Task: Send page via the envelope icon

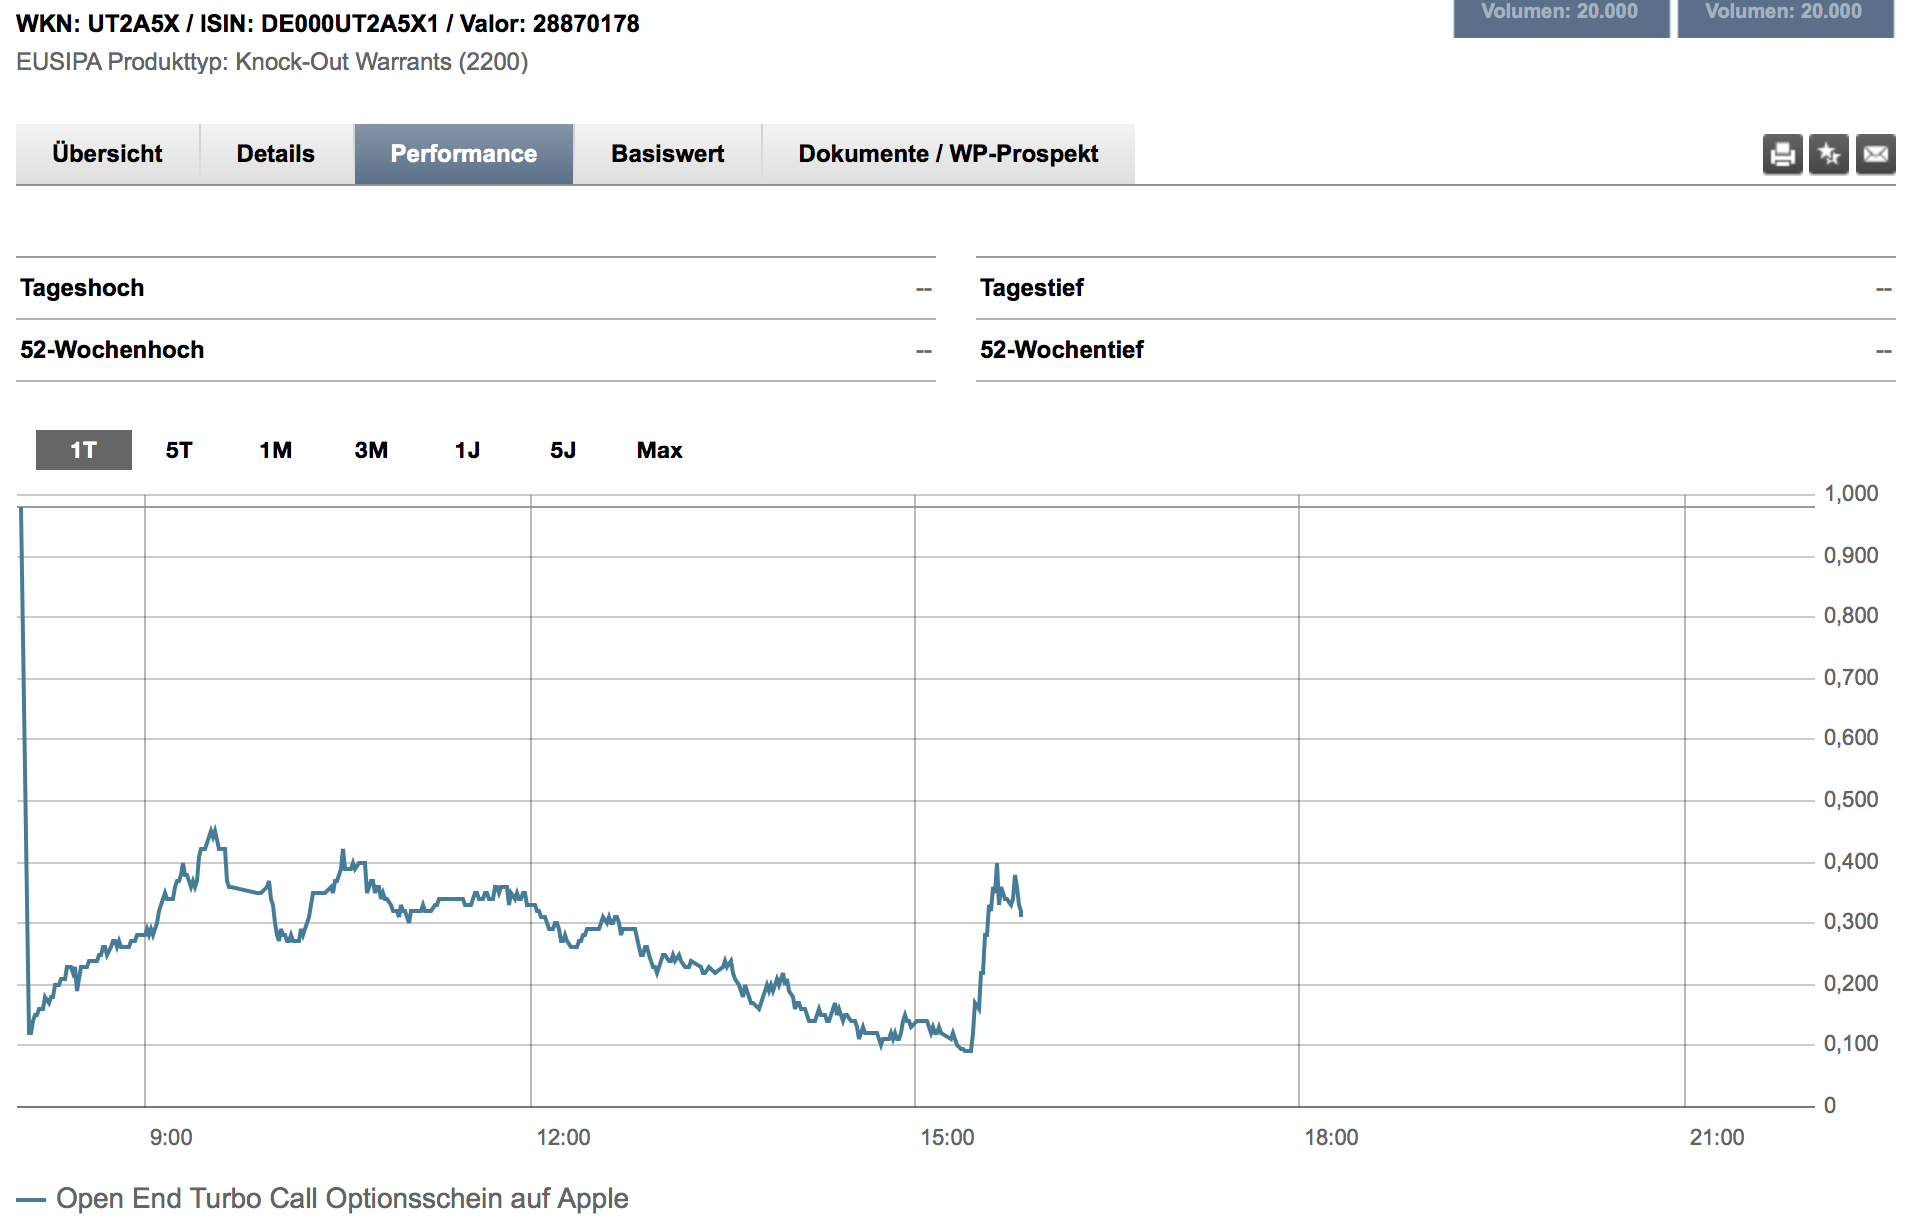Action: point(1876,154)
